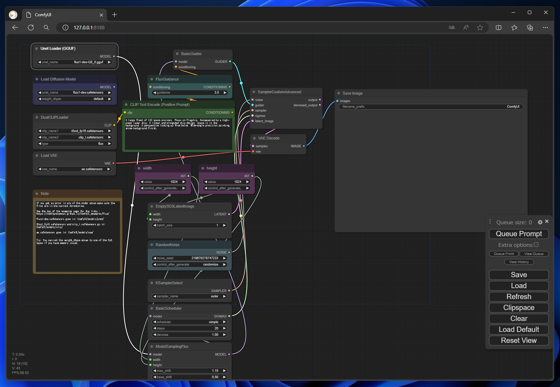
Task: Open the vae_name dropdown in Load VAE
Action: click(75, 169)
